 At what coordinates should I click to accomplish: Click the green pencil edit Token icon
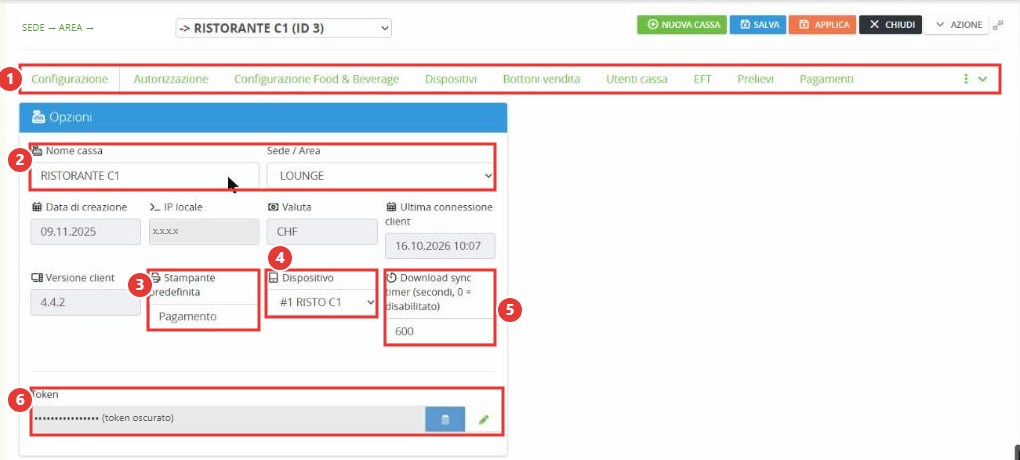point(483,420)
